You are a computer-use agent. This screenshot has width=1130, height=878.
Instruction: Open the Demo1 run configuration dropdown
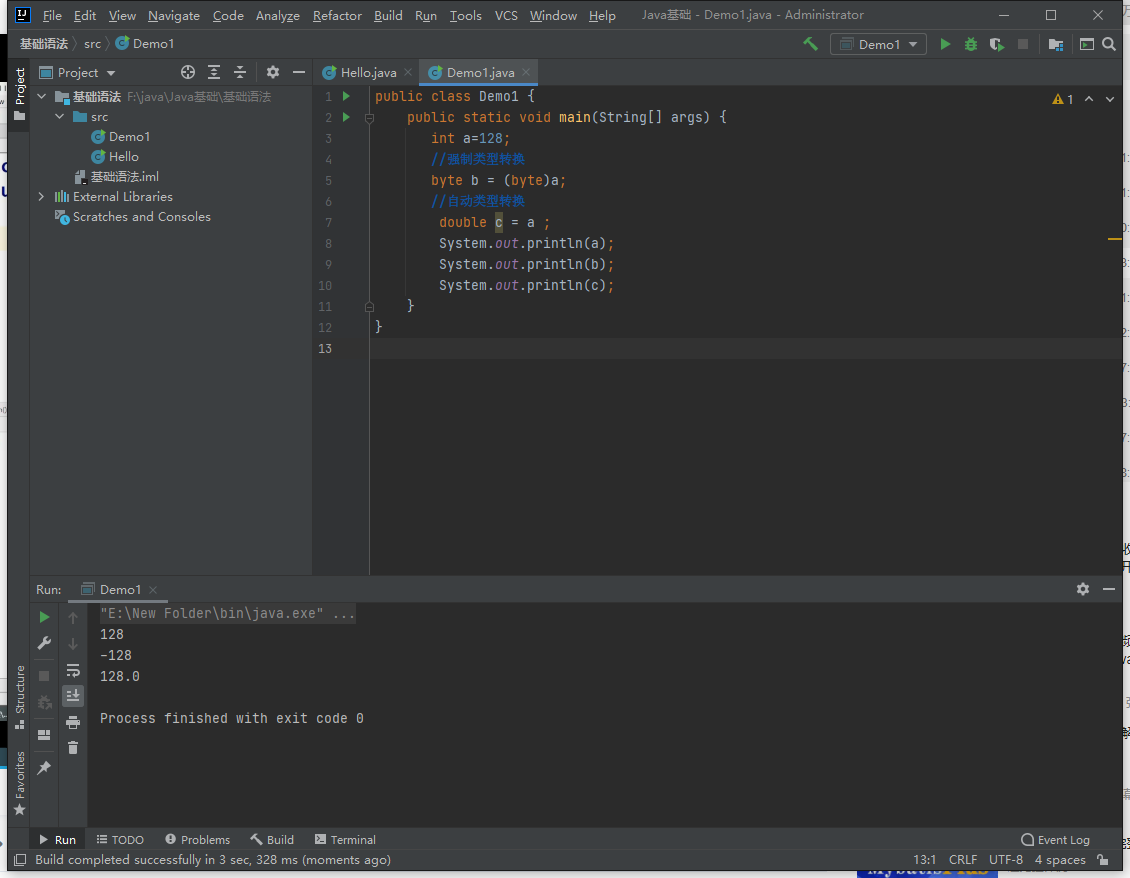tap(878, 44)
